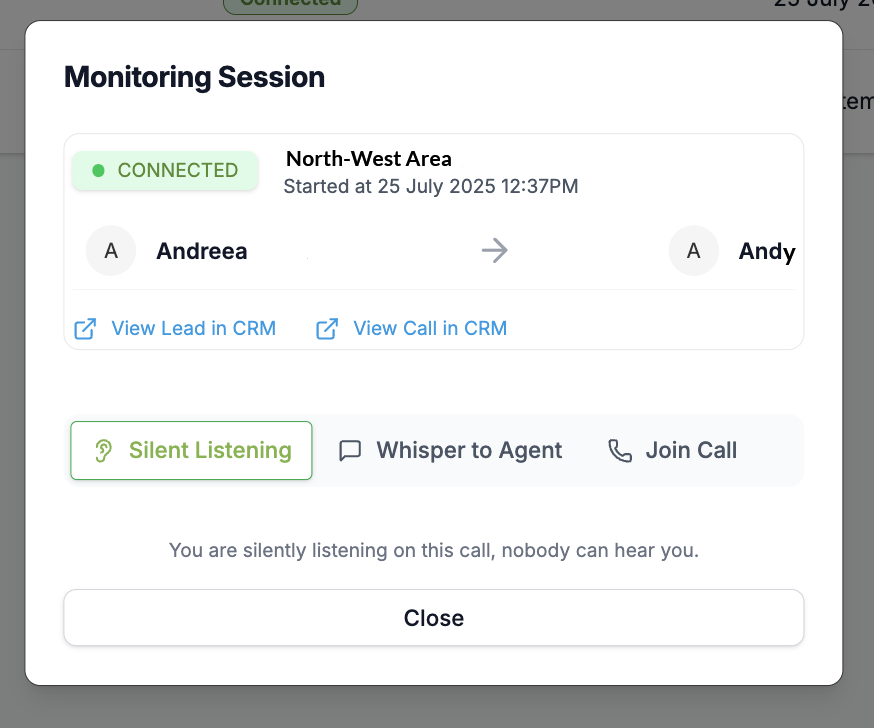Click Andy's avatar circle
This screenshot has height=728, width=874.
pyautogui.click(x=693, y=251)
